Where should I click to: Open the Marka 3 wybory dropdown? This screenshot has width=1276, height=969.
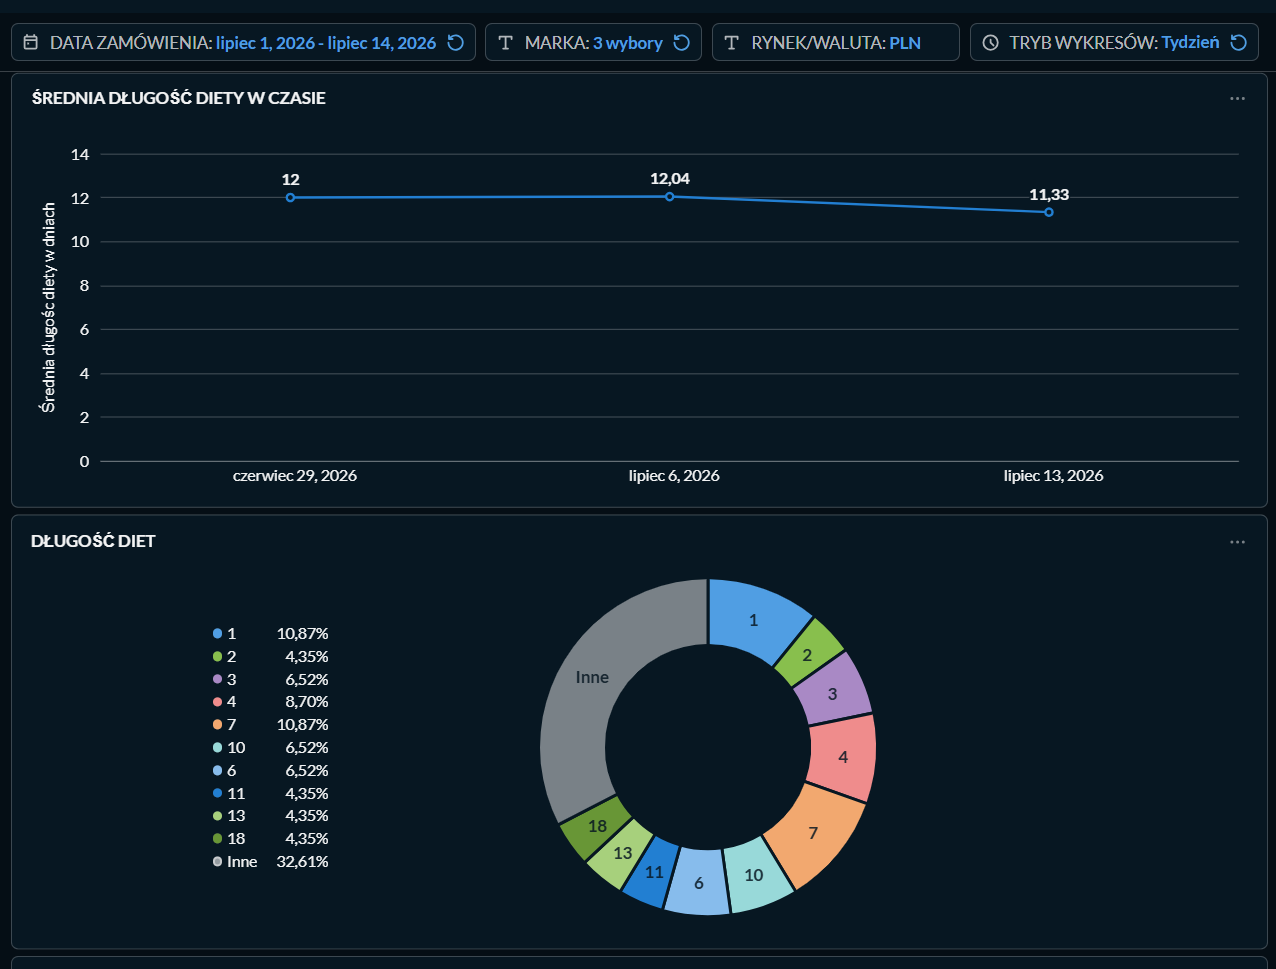pos(593,42)
